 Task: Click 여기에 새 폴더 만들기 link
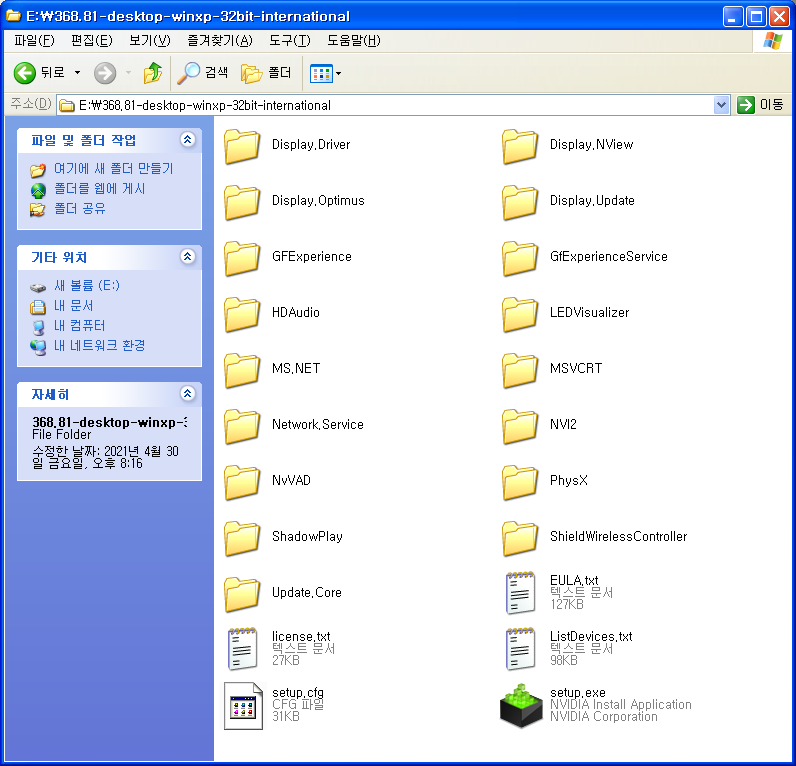coord(114,169)
